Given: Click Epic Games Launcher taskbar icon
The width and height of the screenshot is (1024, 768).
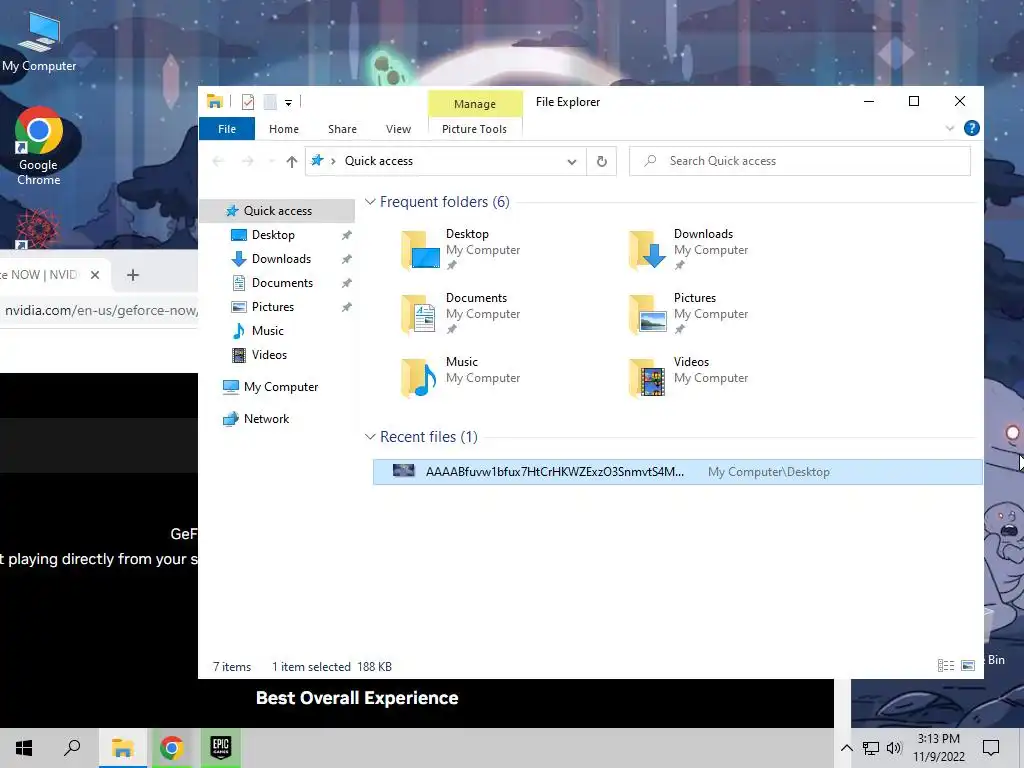Looking at the screenshot, I should pyautogui.click(x=221, y=747).
